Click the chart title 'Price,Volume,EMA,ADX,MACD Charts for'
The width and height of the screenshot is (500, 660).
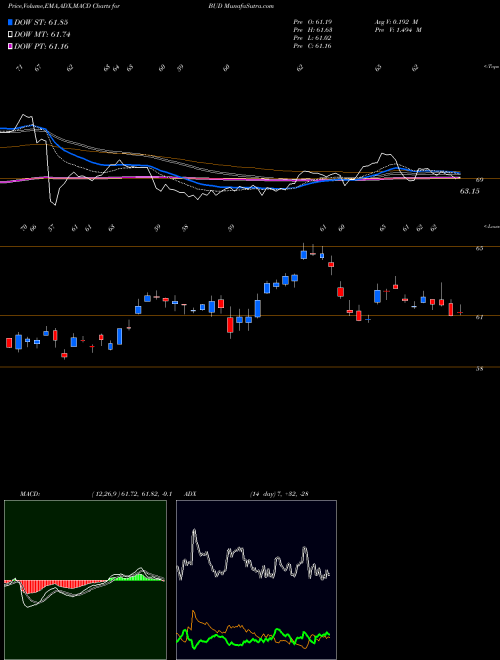tap(64, 6)
